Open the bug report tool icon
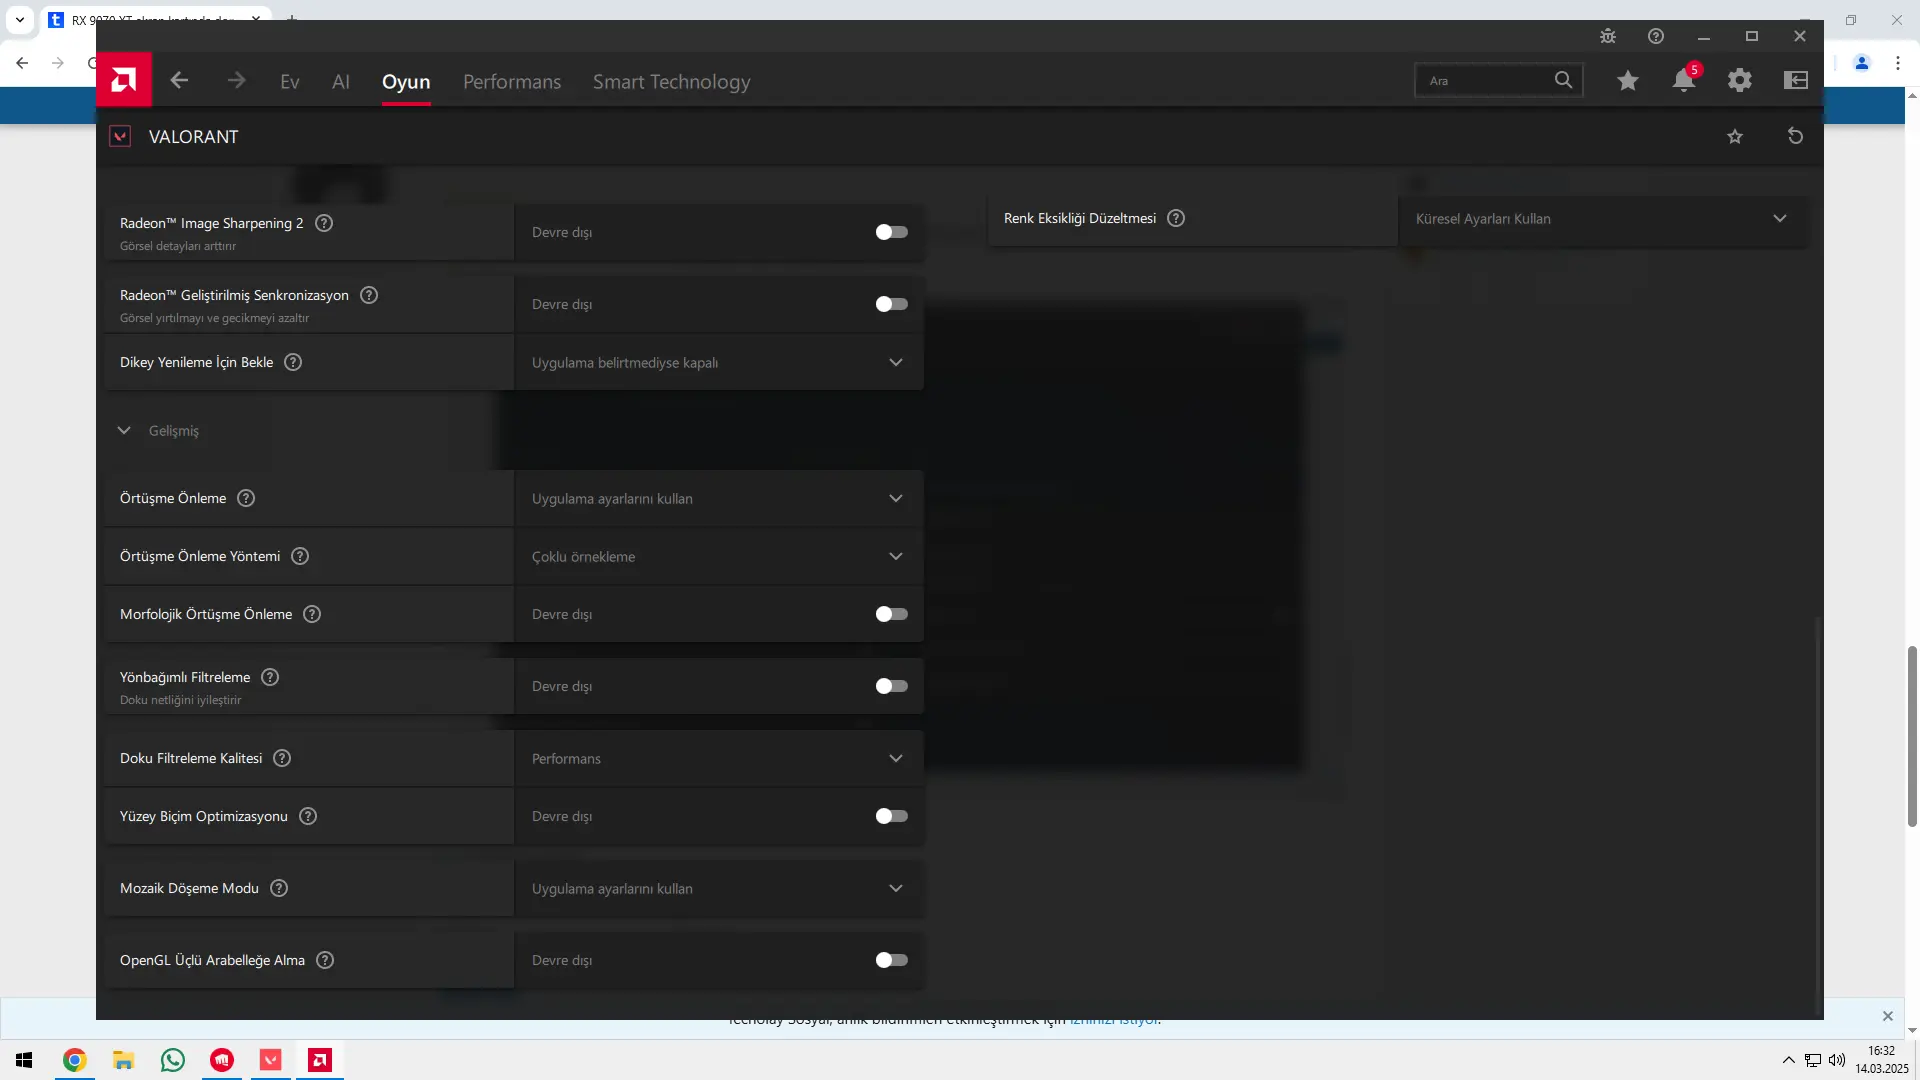The width and height of the screenshot is (1920, 1080). (x=1608, y=36)
